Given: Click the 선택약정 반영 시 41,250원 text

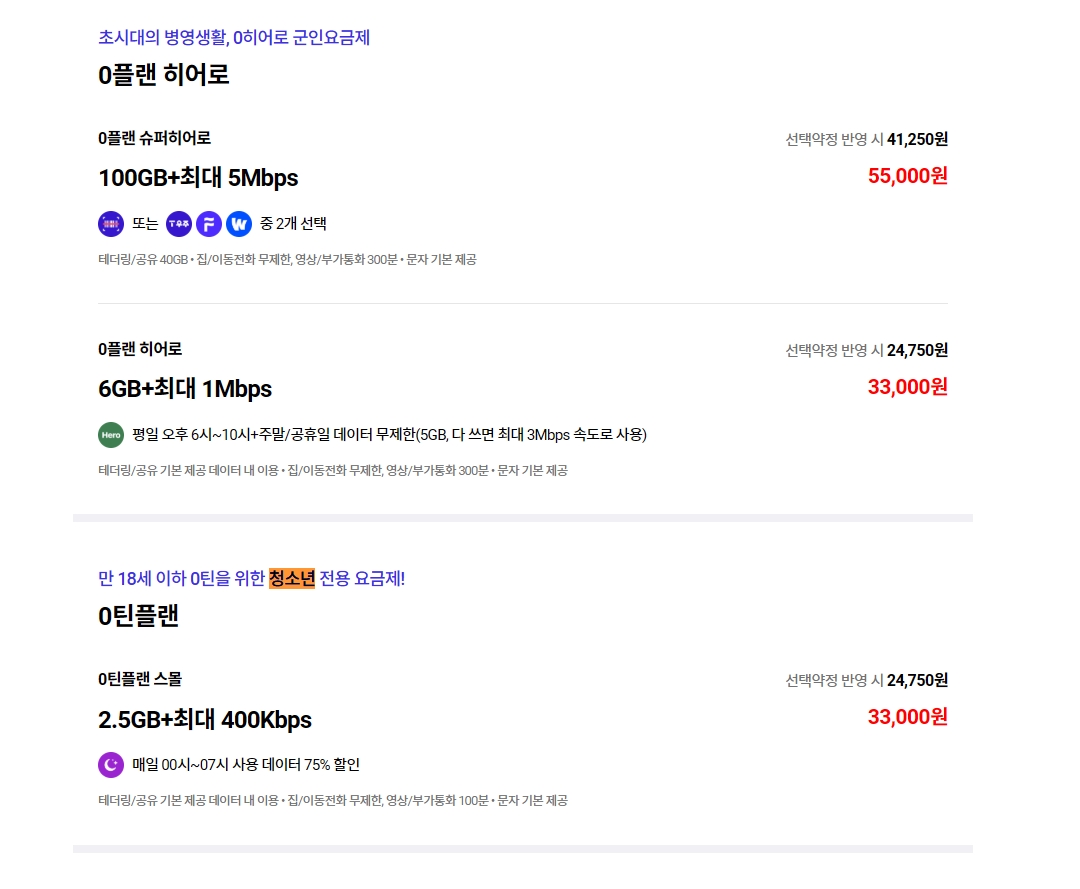Looking at the screenshot, I should pos(866,139).
